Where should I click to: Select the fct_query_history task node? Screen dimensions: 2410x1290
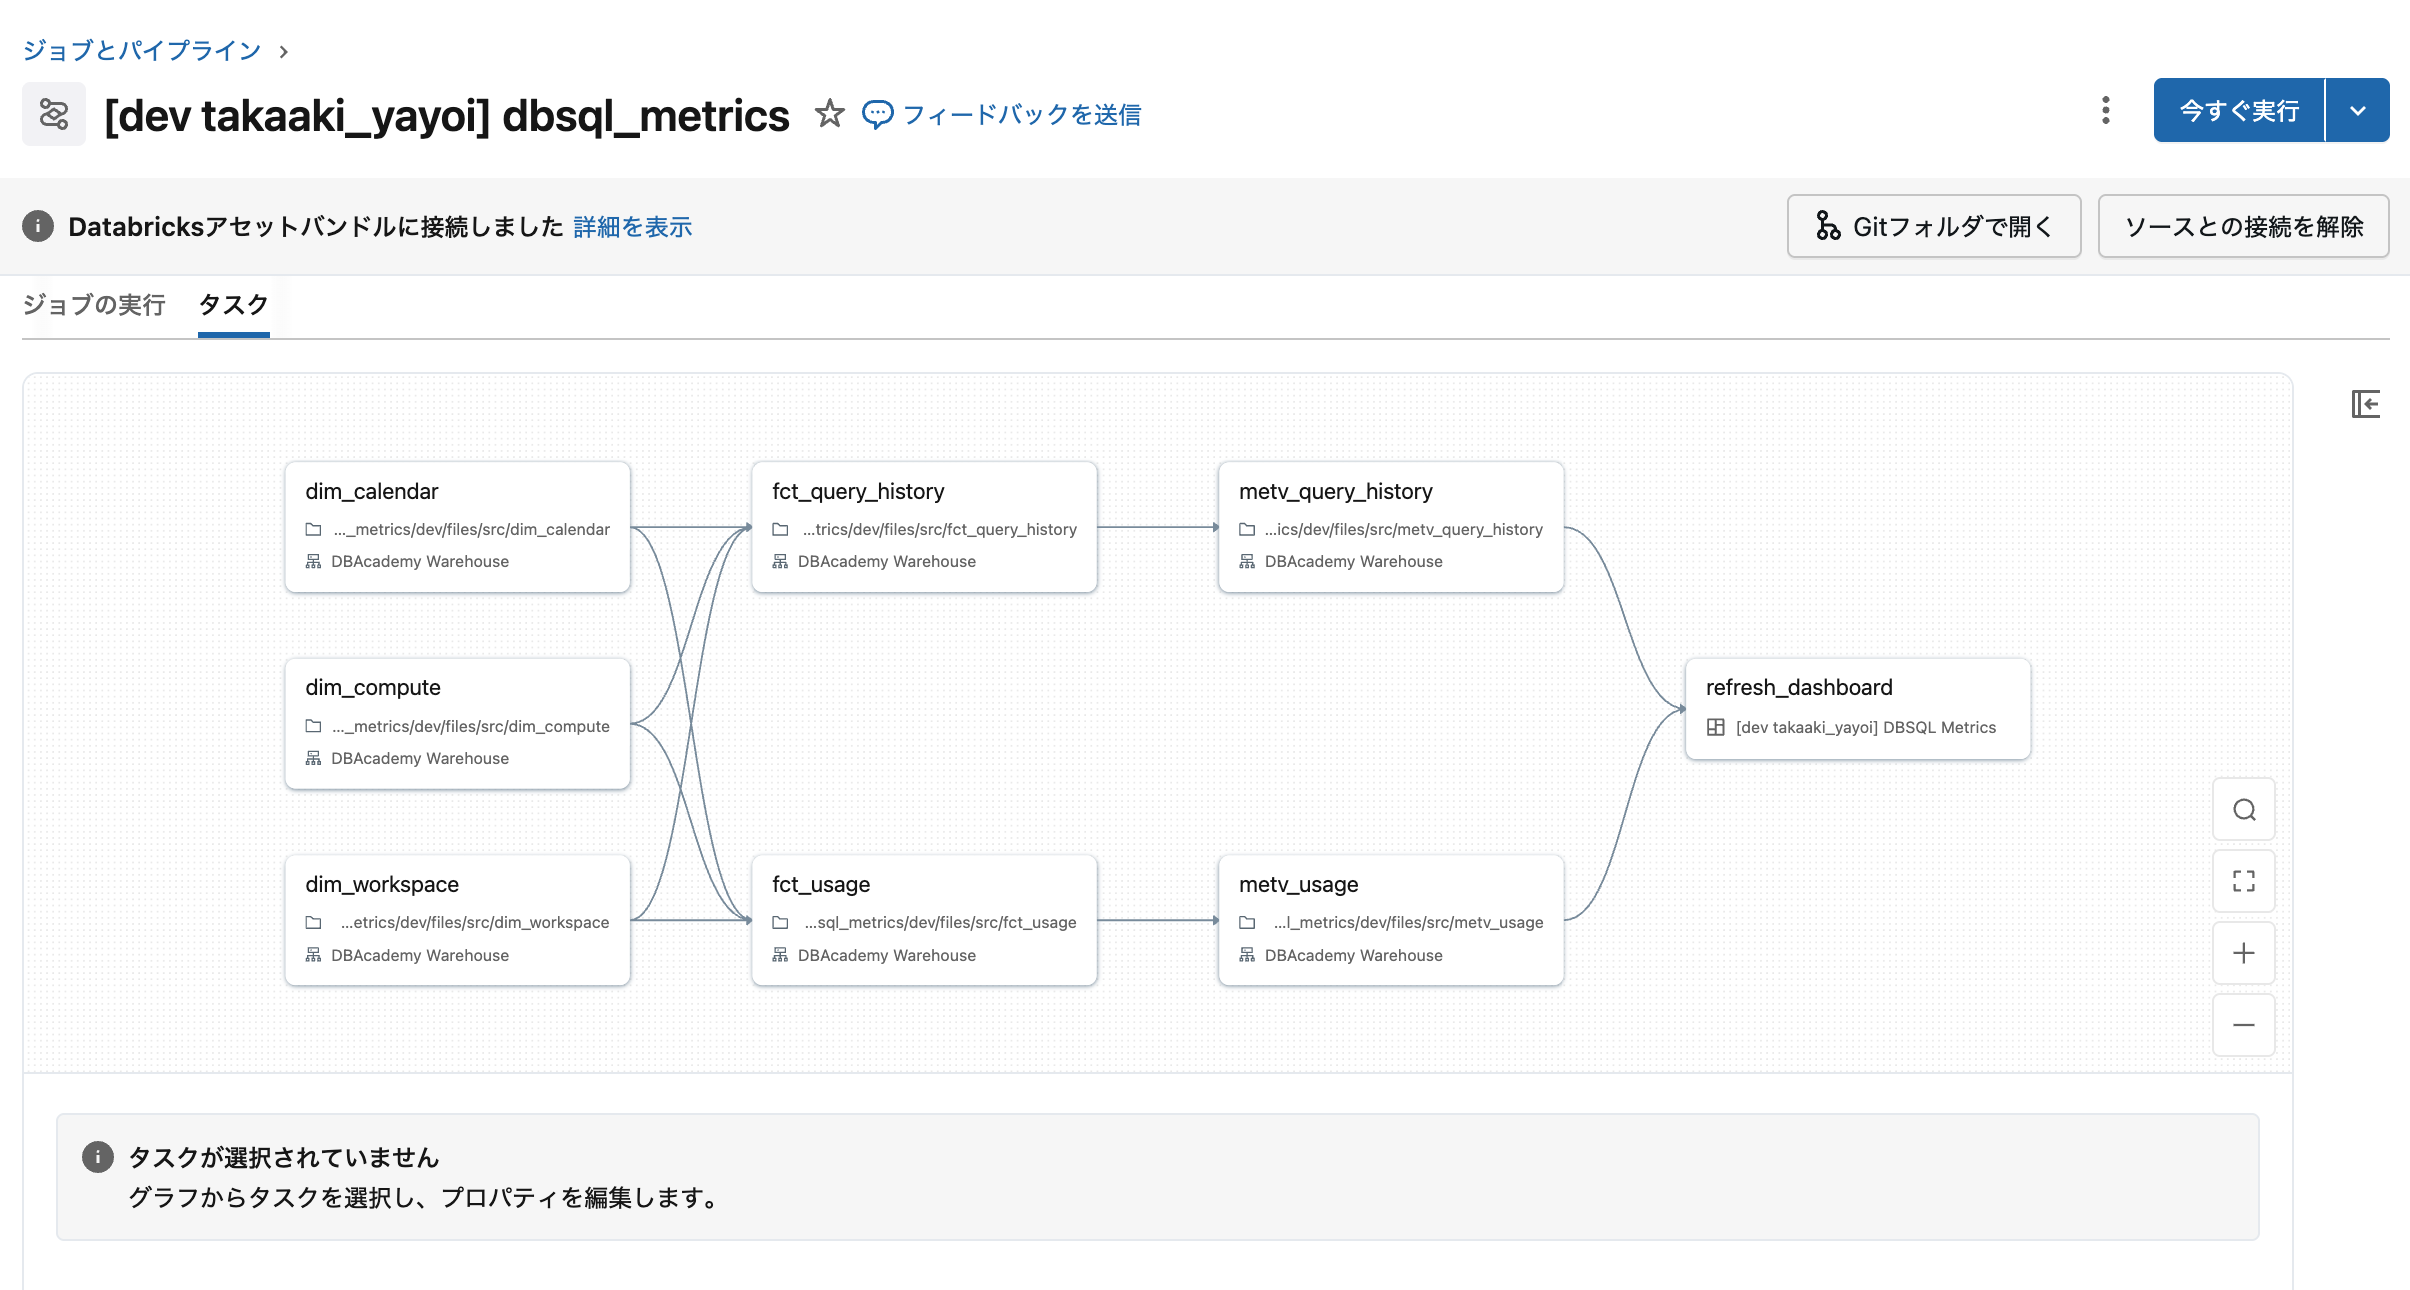pyautogui.click(x=923, y=526)
